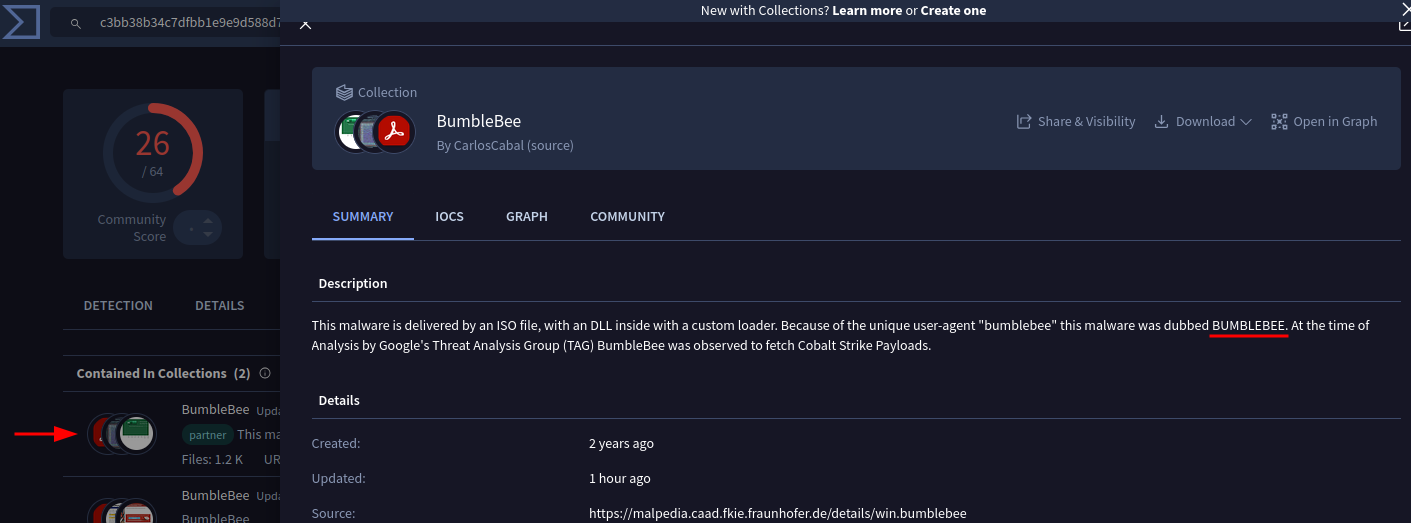This screenshot has width=1411, height=523.
Task: Click Open in Graph
Action: click(1324, 121)
